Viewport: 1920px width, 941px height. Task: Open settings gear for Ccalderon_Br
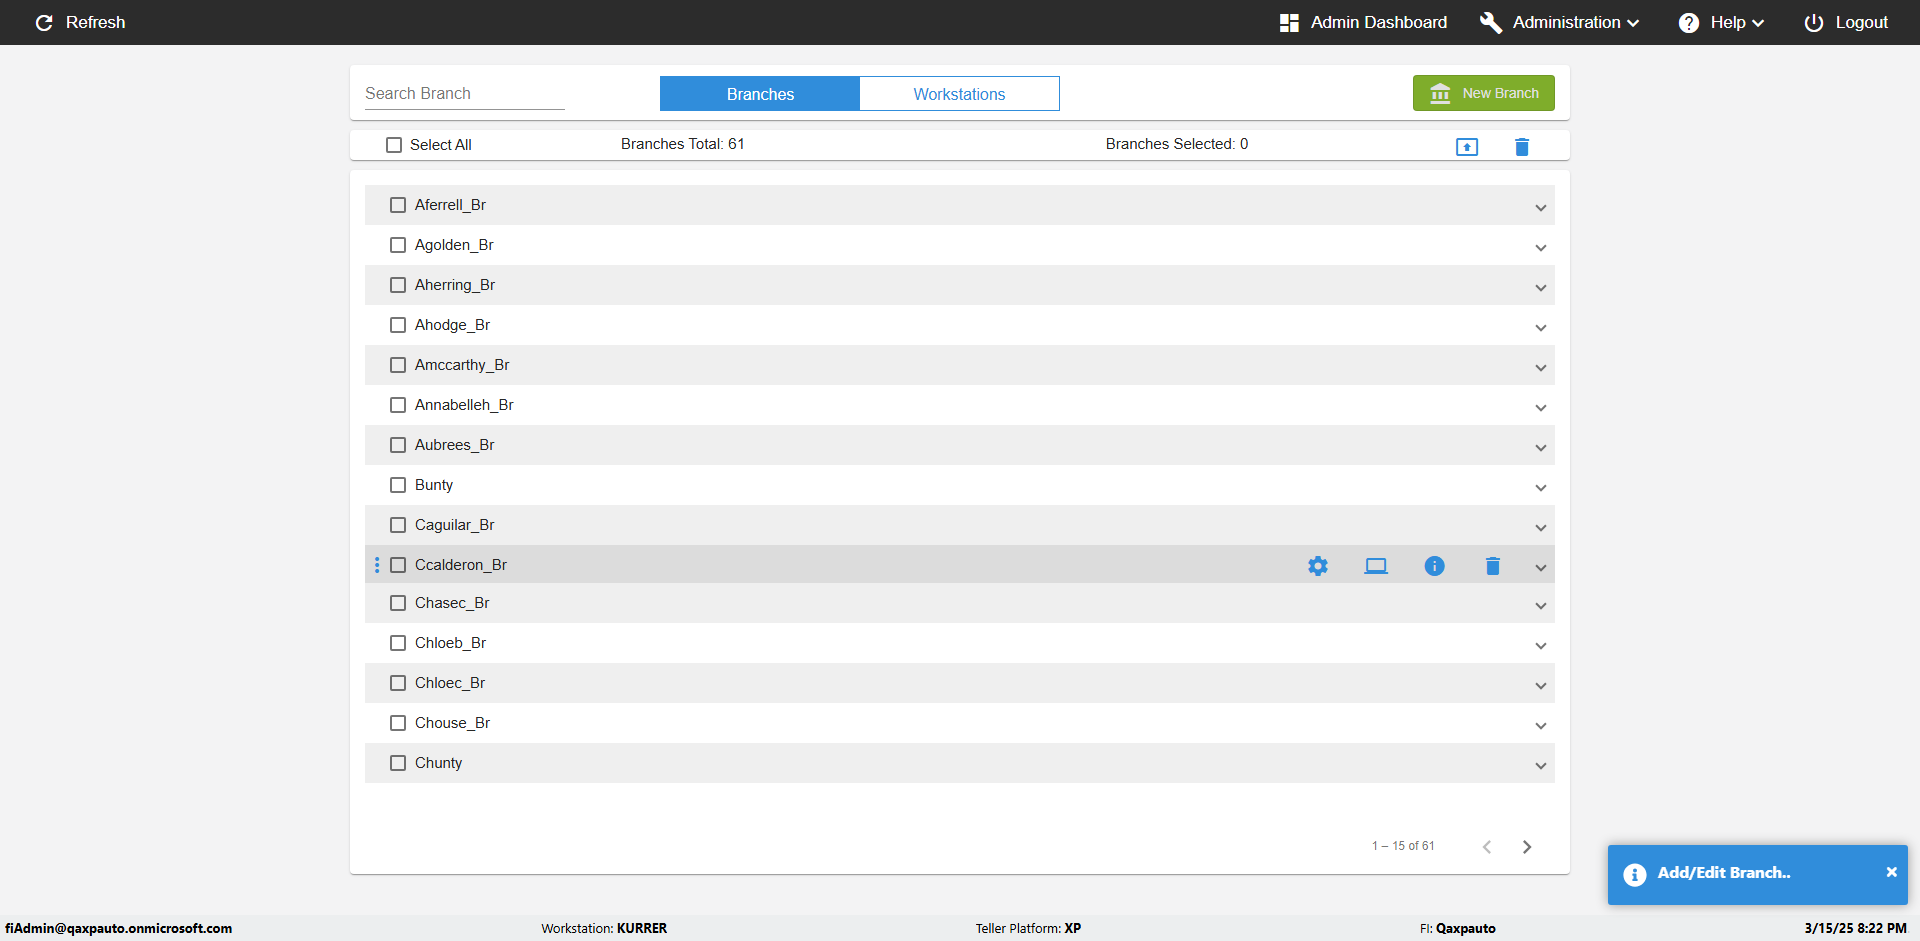tap(1318, 566)
